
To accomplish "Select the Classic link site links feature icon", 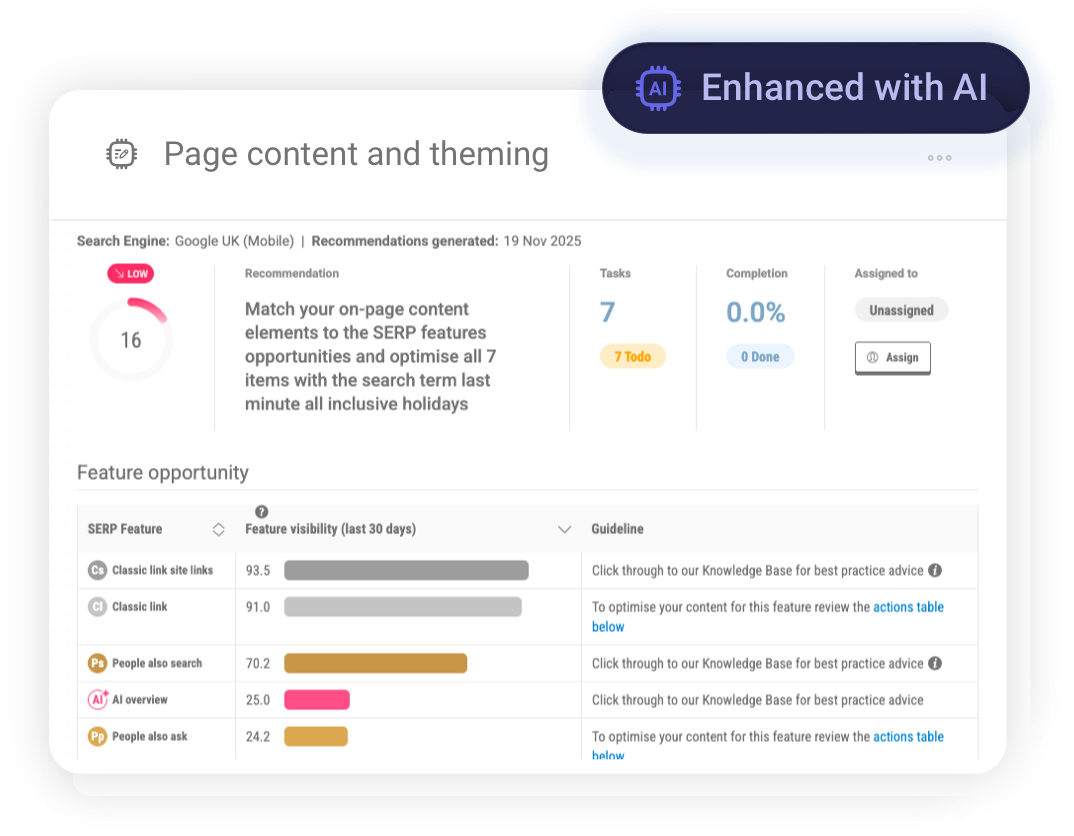I will (96, 570).
